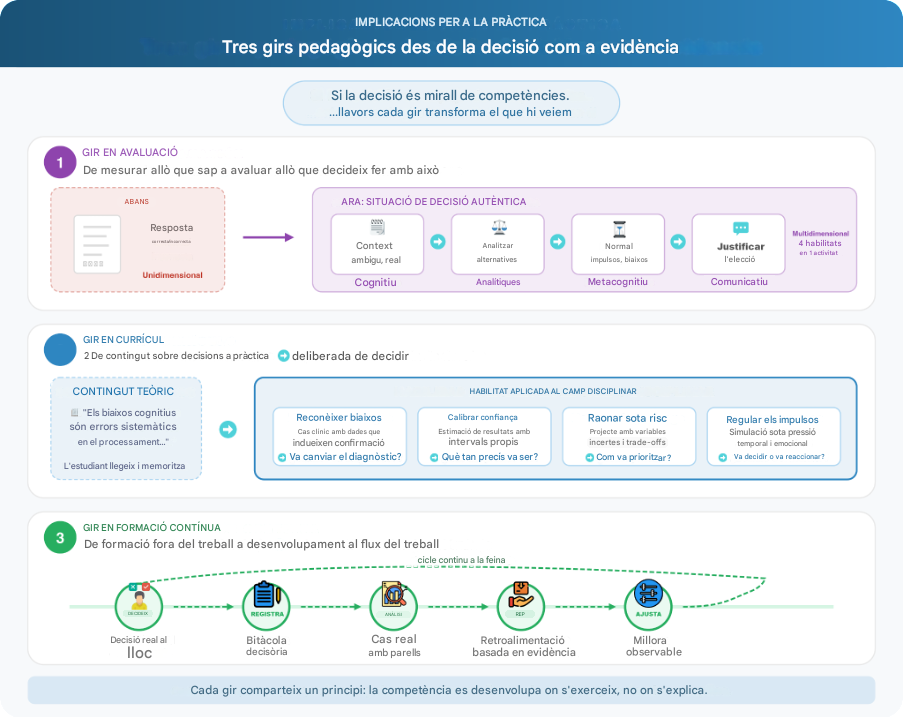Viewport: 904px width, 718px height.
Task: Click the blue circle badge for Gir en Currícul
Action: point(60,350)
